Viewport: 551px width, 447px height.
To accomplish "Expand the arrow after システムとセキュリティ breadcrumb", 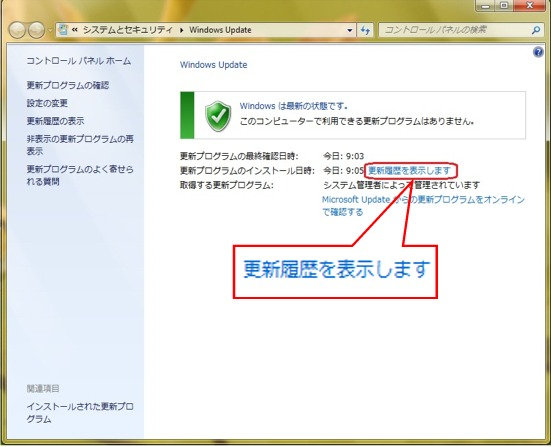I will [x=181, y=30].
